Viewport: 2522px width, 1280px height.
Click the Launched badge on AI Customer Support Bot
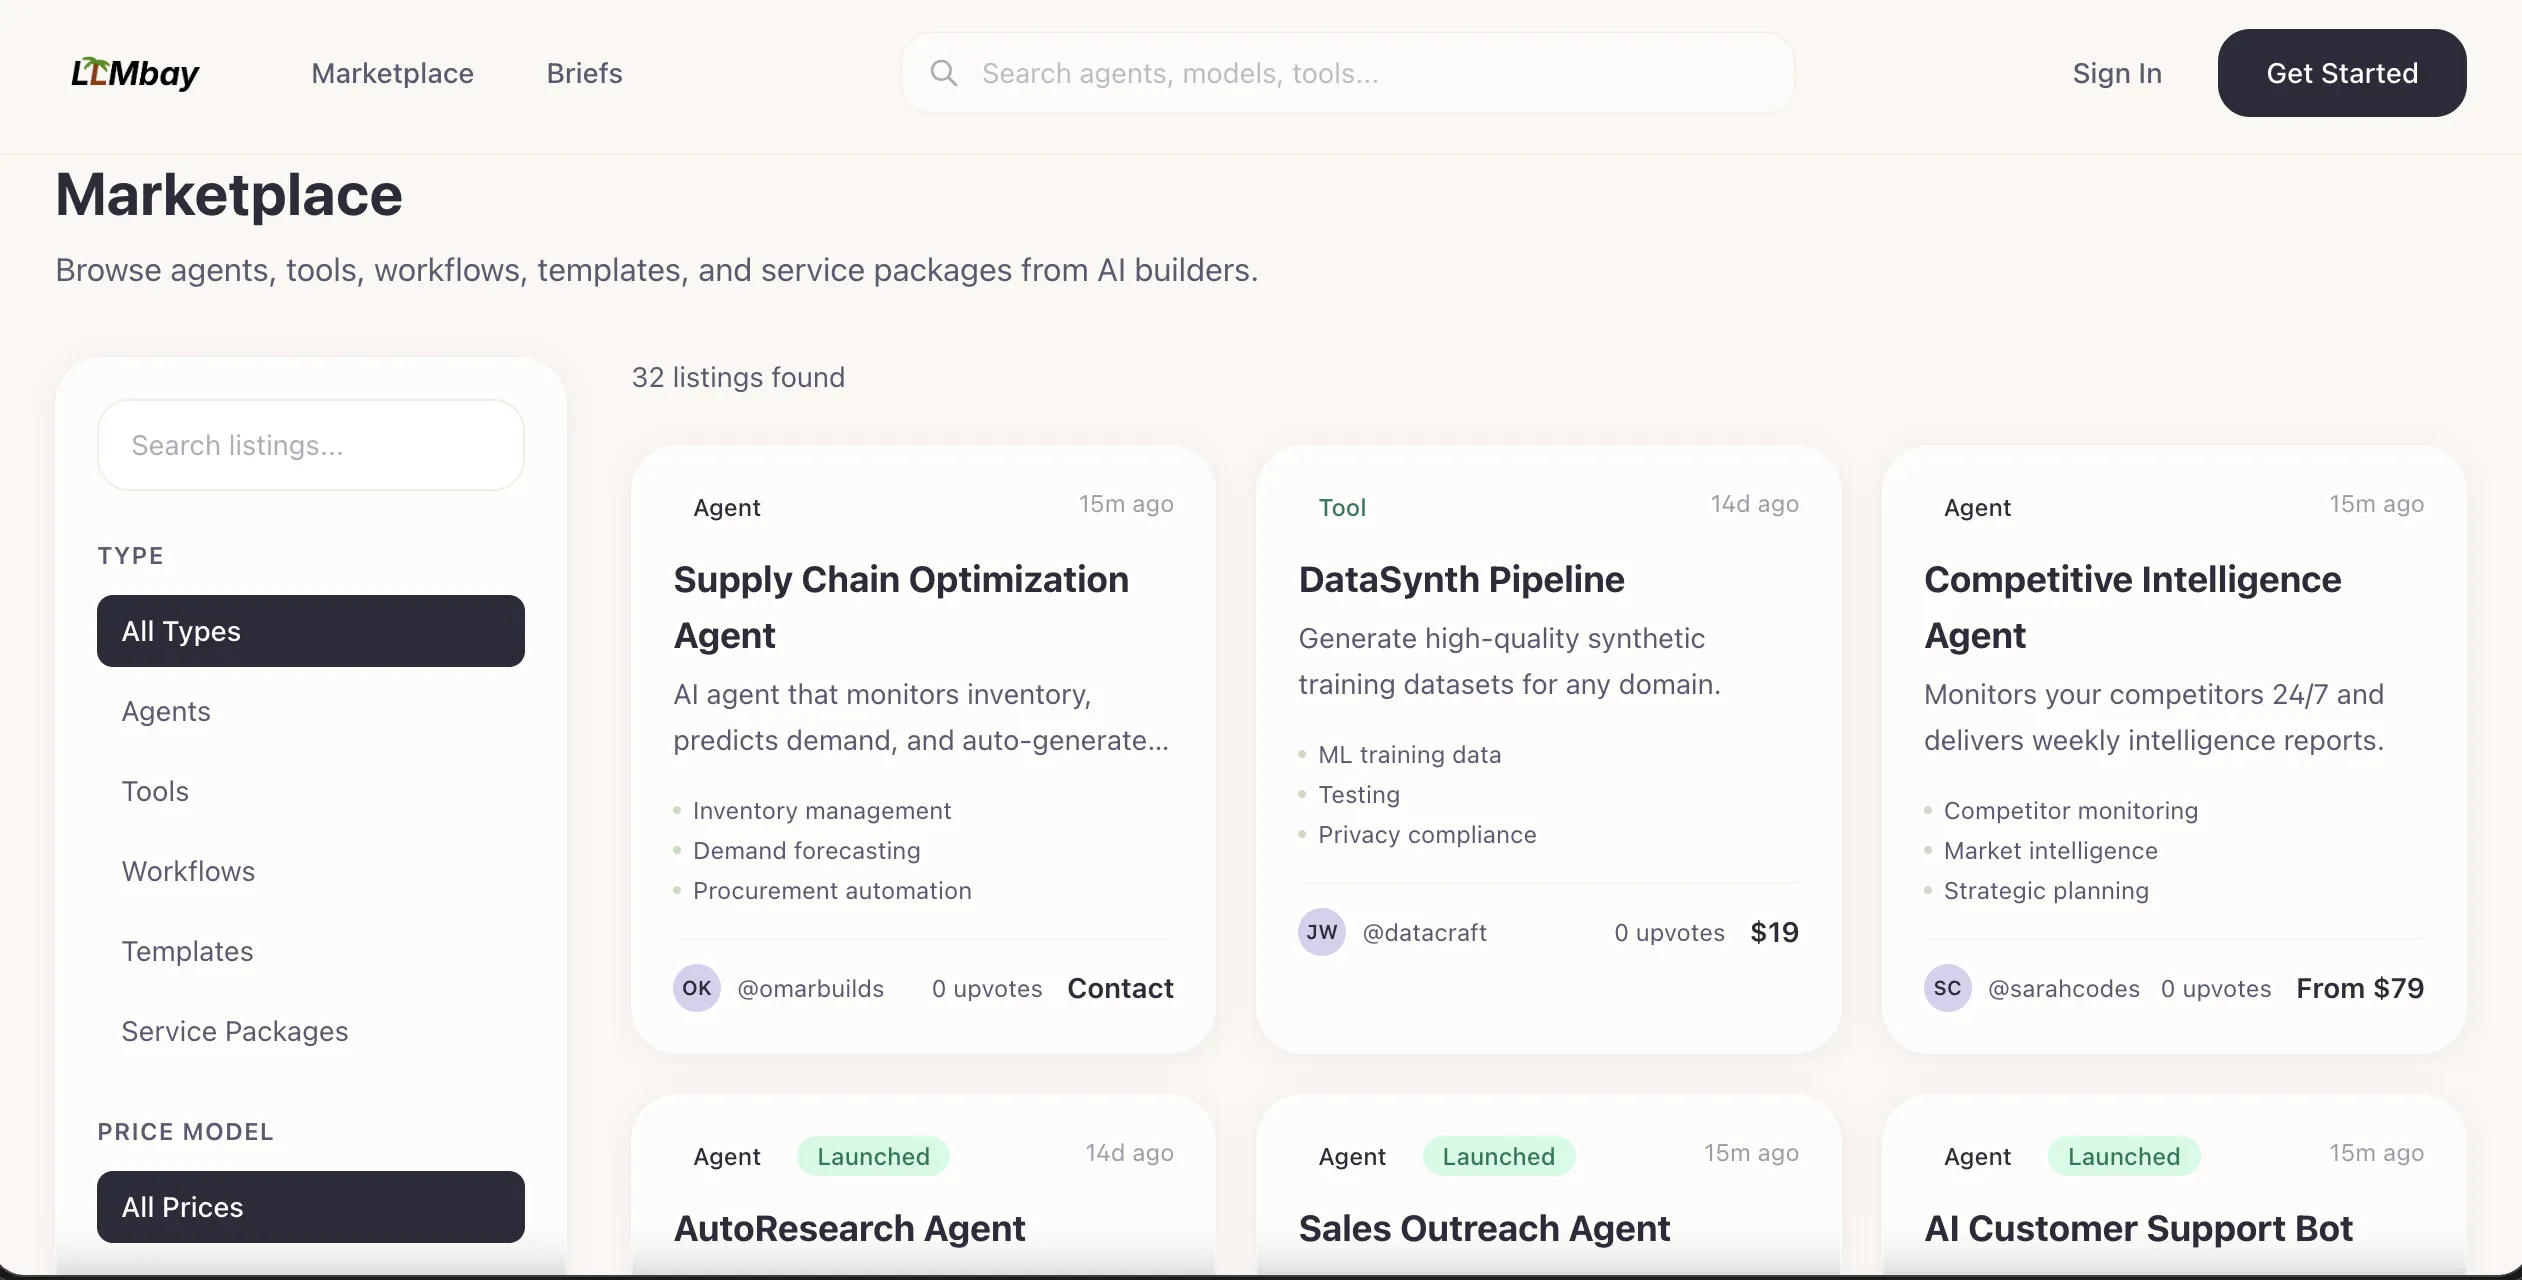tap(2123, 1156)
